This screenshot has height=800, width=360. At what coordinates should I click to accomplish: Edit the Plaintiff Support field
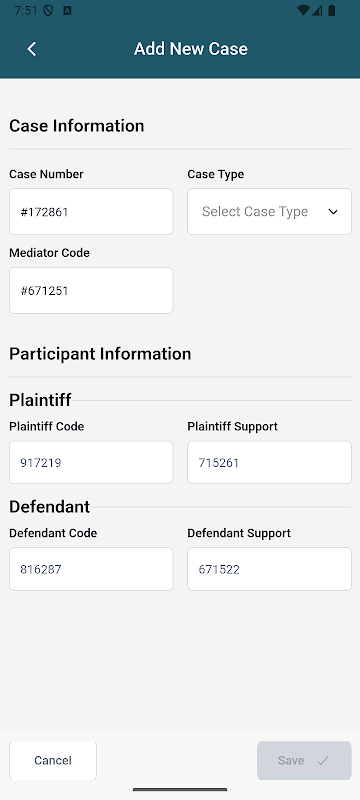269,462
